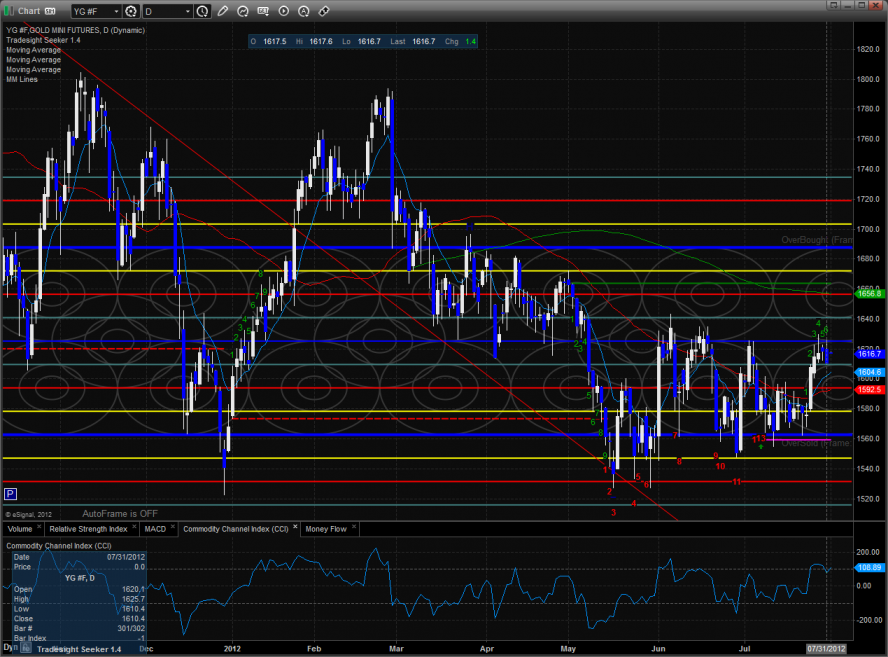Select the pencil drawing tool
888x657 pixels.
click(222, 11)
